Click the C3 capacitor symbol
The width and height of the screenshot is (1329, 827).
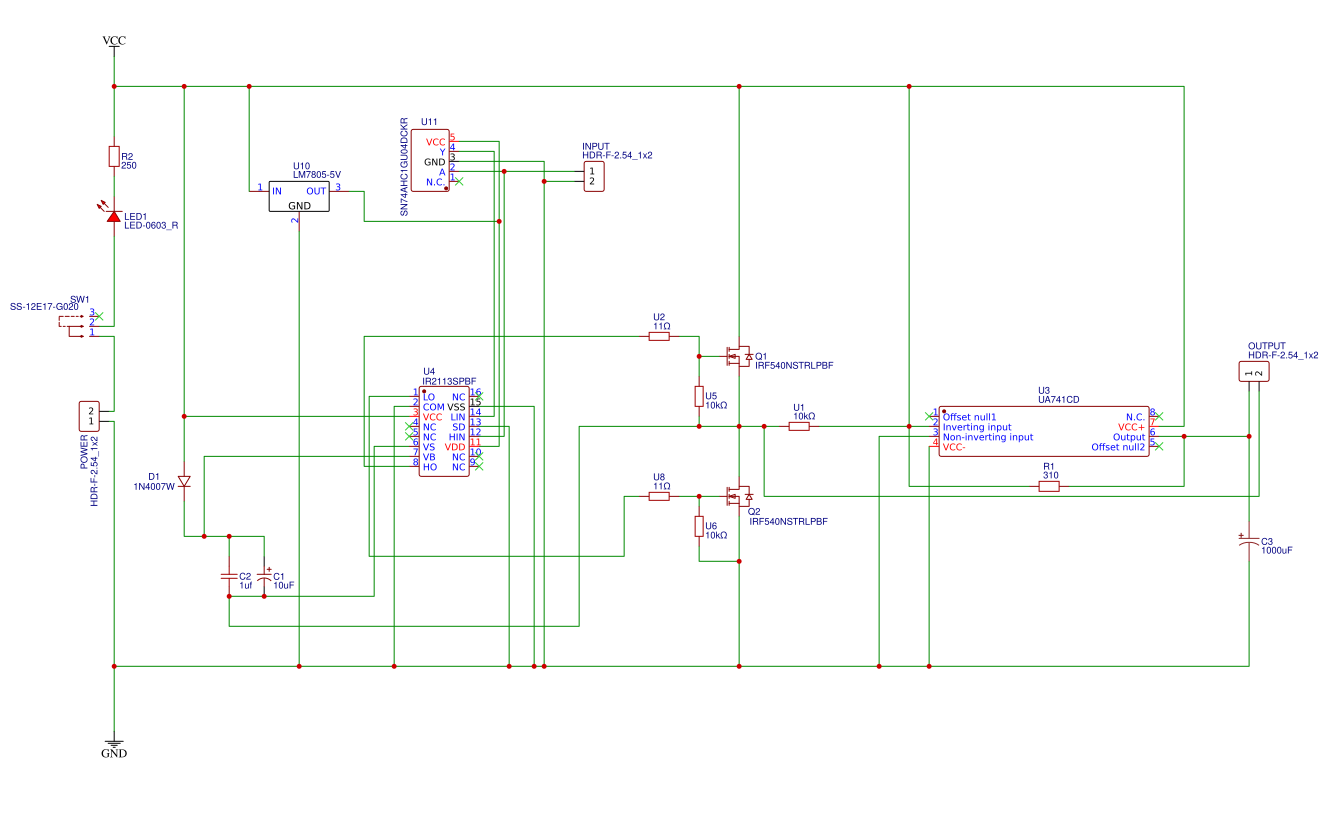tap(1249, 541)
